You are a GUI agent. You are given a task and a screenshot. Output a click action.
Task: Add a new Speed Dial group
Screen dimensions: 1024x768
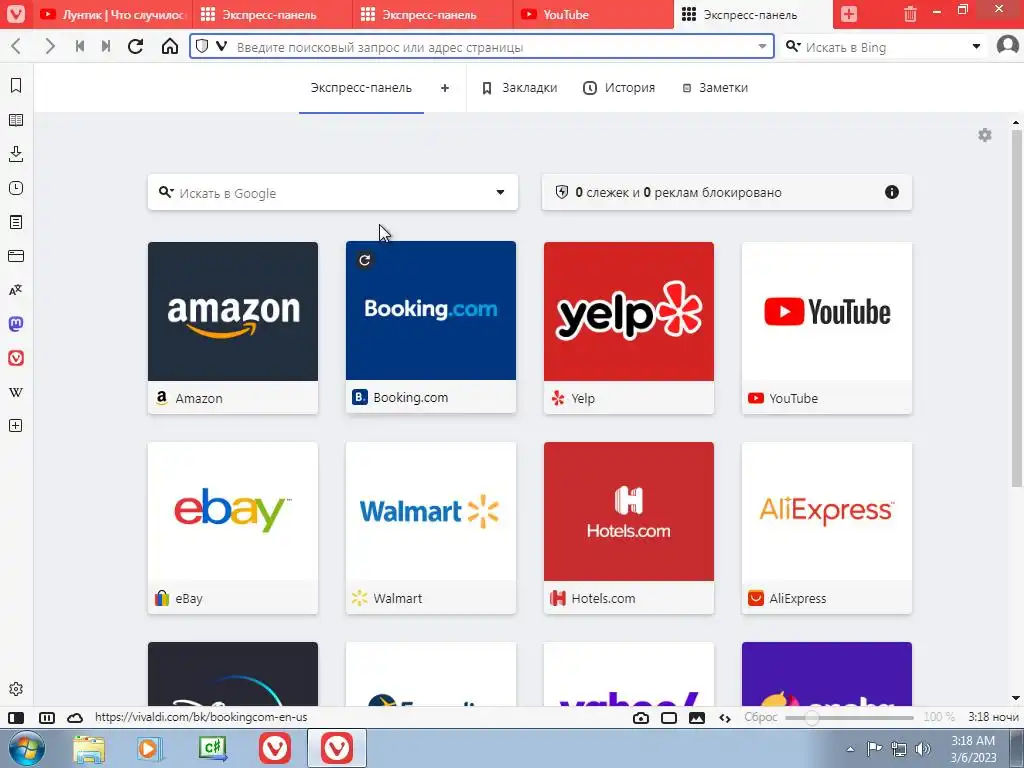[445, 88]
